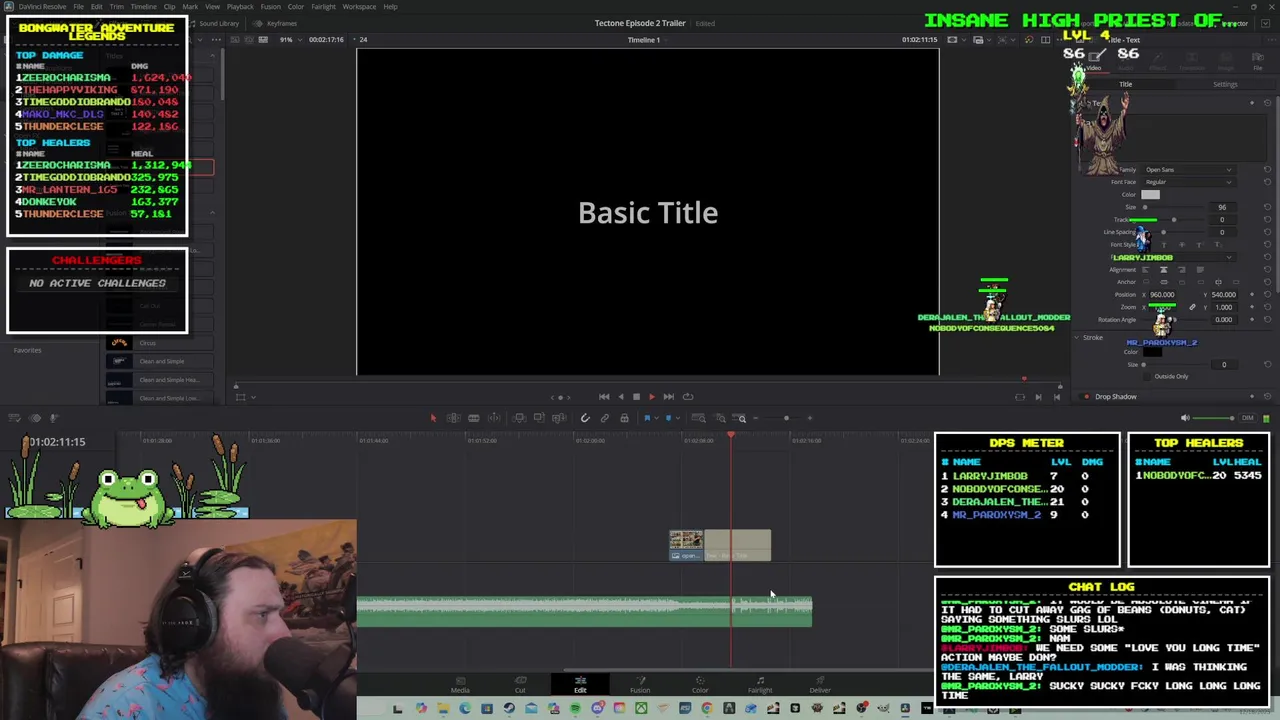1280x720 pixels.
Task: Open Spotify from the taskbar
Action: (576, 709)
